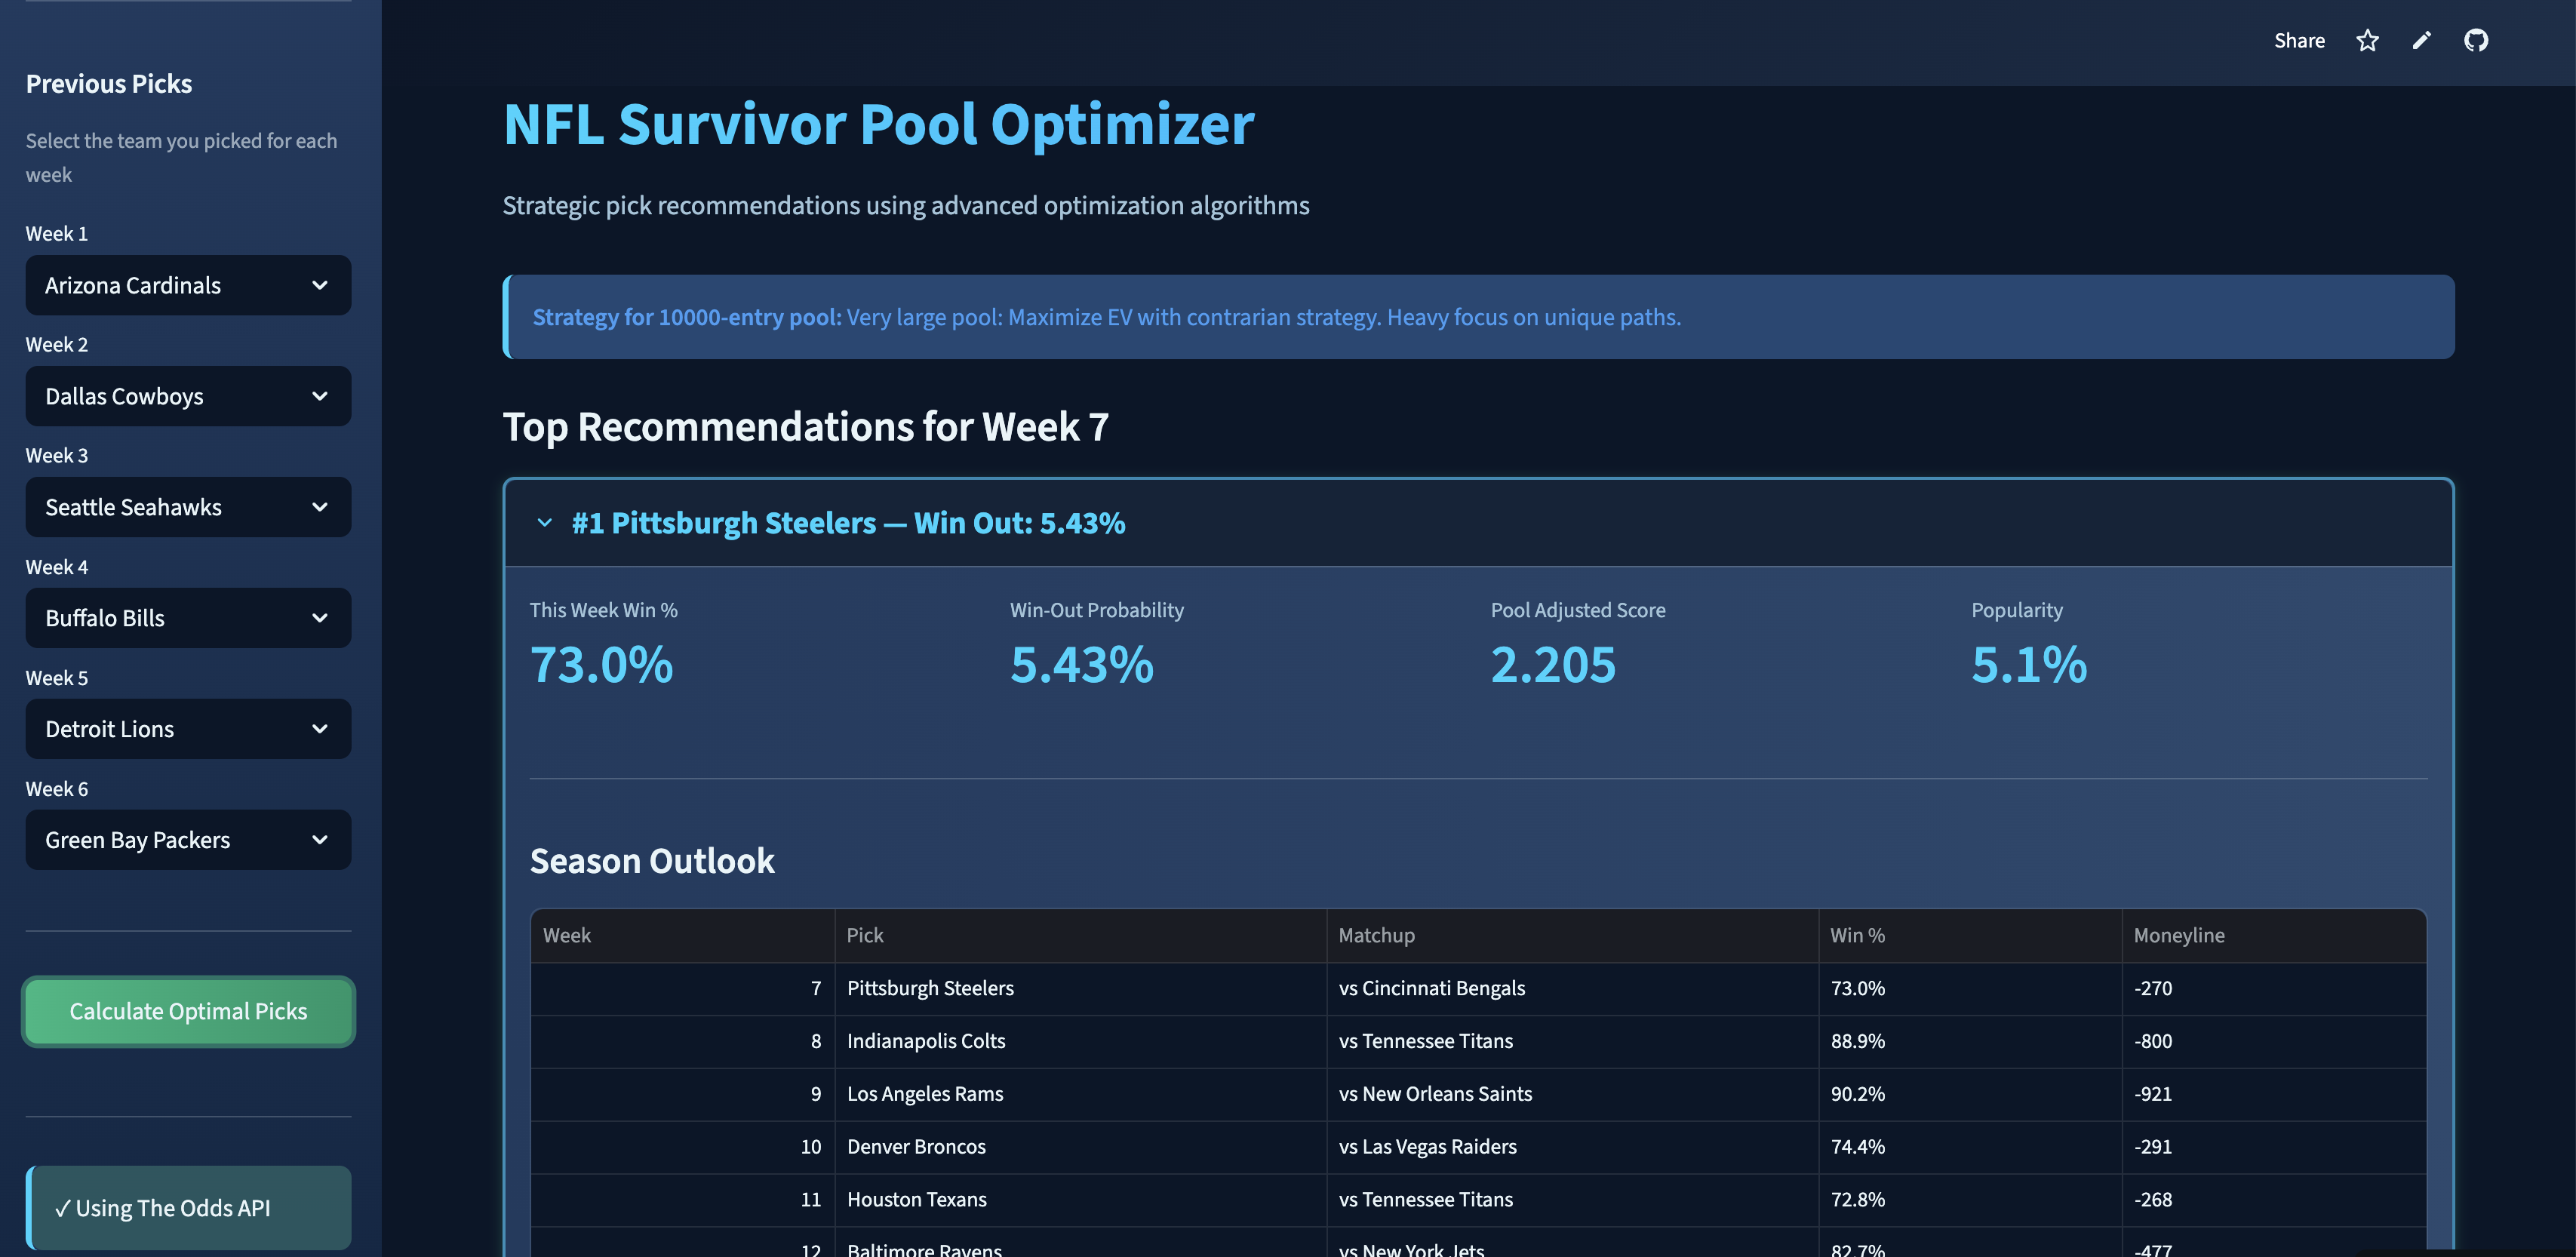Expand the Buffalo Bills selector for Week 4
The image size is (2576, 1257).
(x=188, y=618)
